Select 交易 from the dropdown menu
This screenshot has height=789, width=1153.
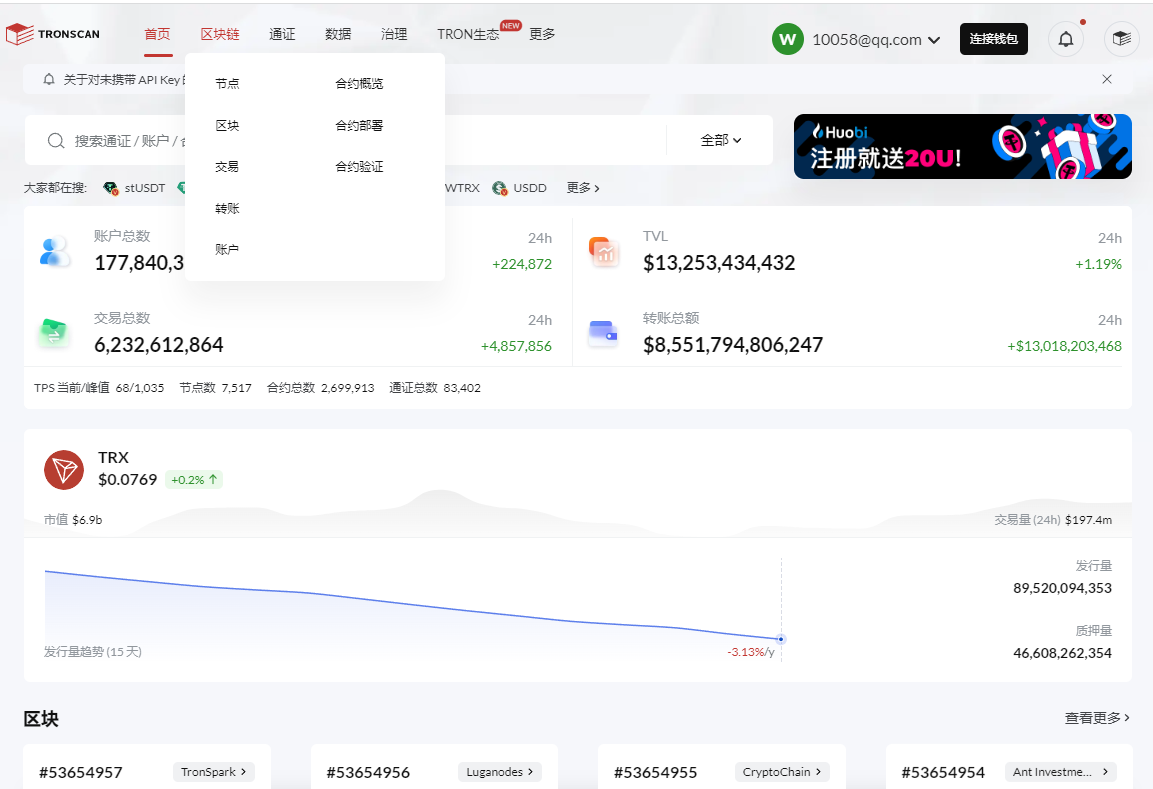[x=227, y=167]
